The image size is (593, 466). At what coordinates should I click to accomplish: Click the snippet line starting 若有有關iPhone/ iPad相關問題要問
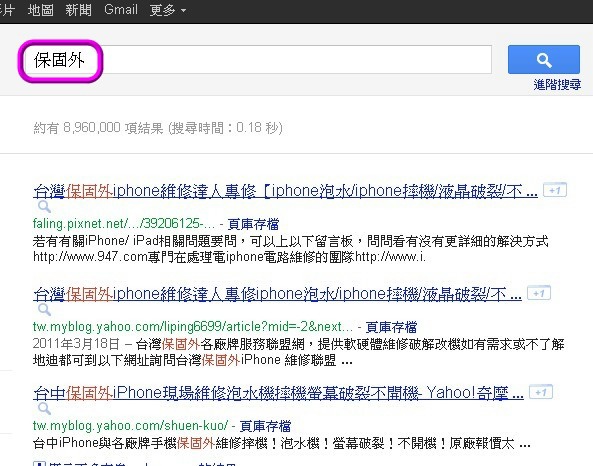[x=290, y=241]
